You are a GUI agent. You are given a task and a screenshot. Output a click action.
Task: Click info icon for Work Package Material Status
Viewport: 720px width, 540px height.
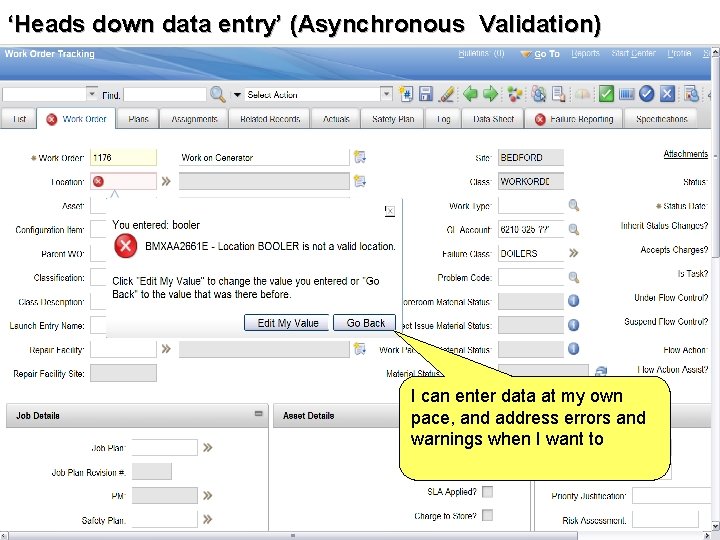pos(574,349)
